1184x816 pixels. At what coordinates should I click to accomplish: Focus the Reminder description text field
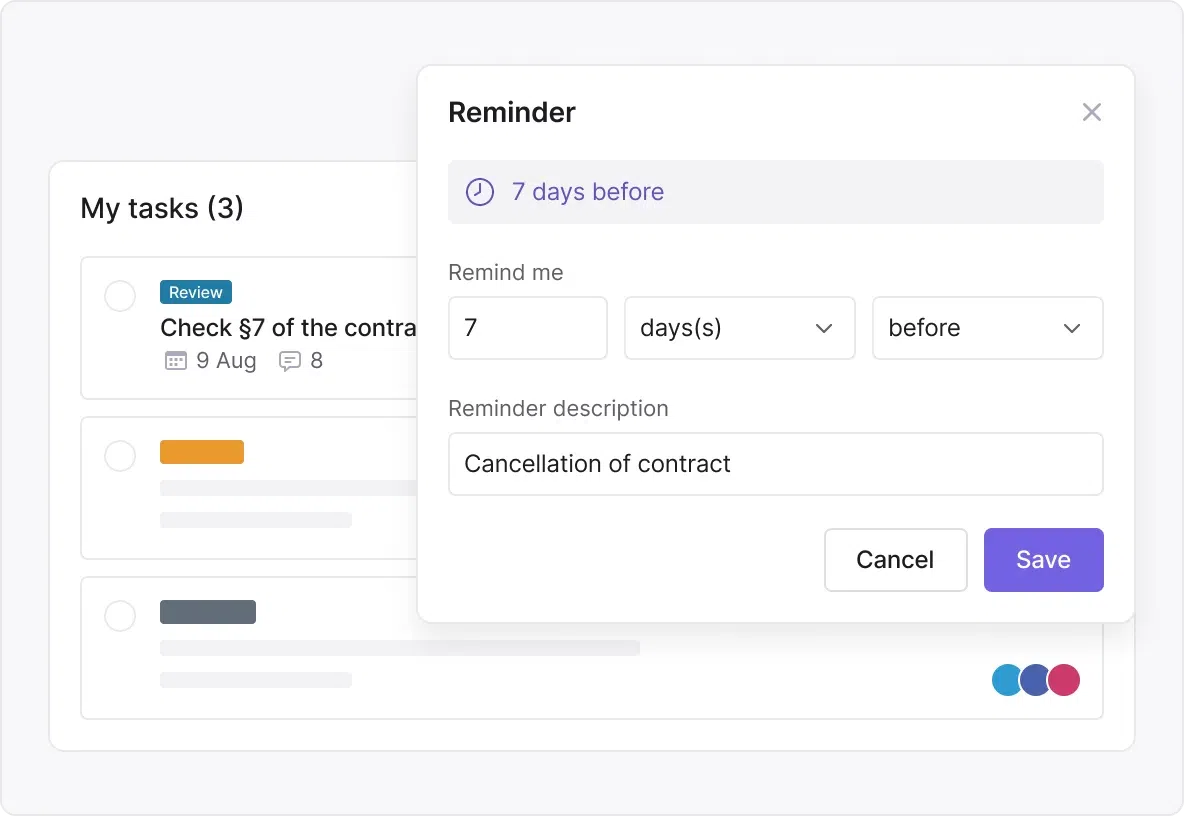(775, 464)
